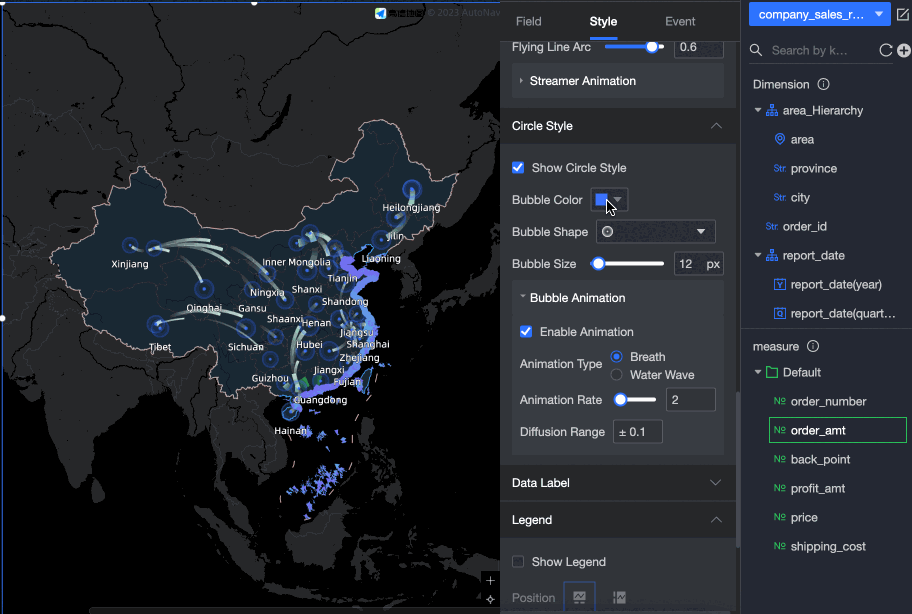Select the back_point measure
912x614 pixels.
[x=820, y=459]
